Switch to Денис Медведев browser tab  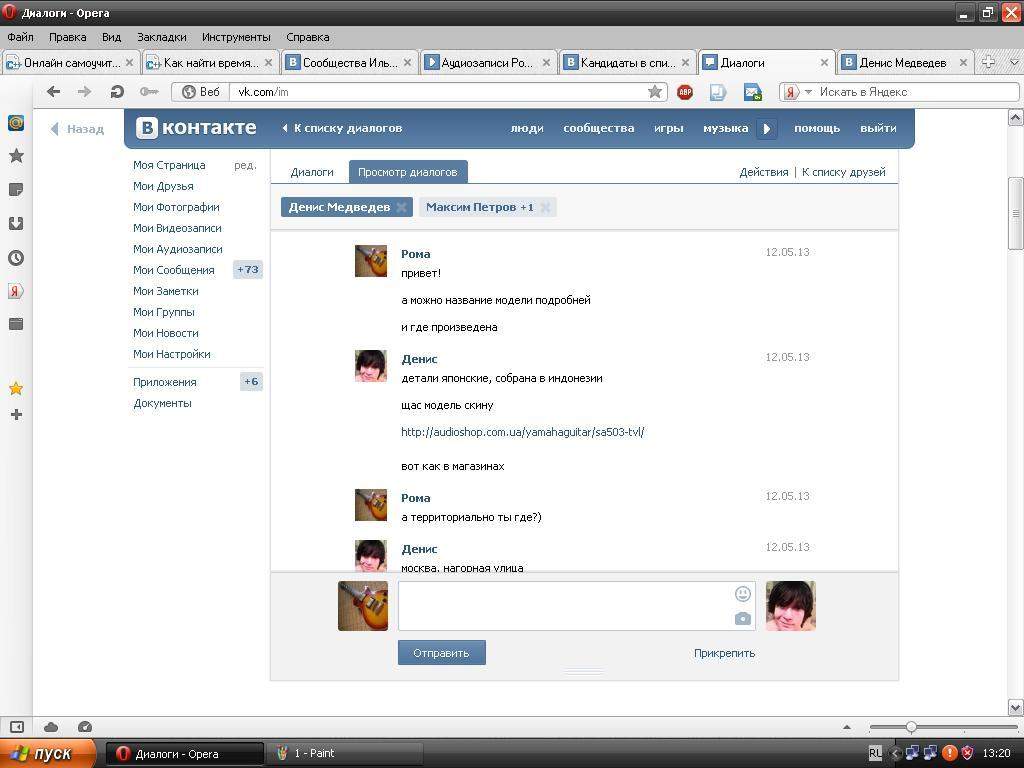(x=904, y=63)
